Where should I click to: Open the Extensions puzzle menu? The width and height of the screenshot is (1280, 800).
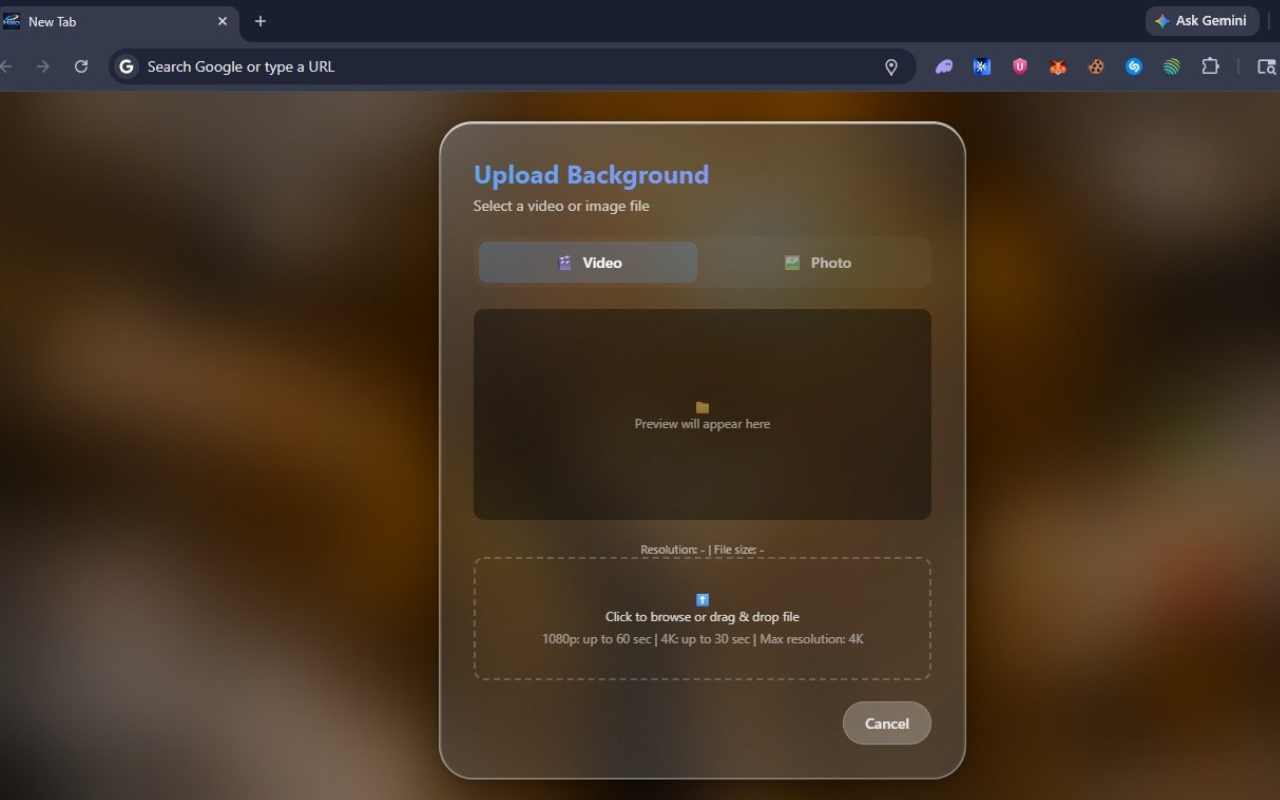pyautogui.click(x=1210, y=67)
